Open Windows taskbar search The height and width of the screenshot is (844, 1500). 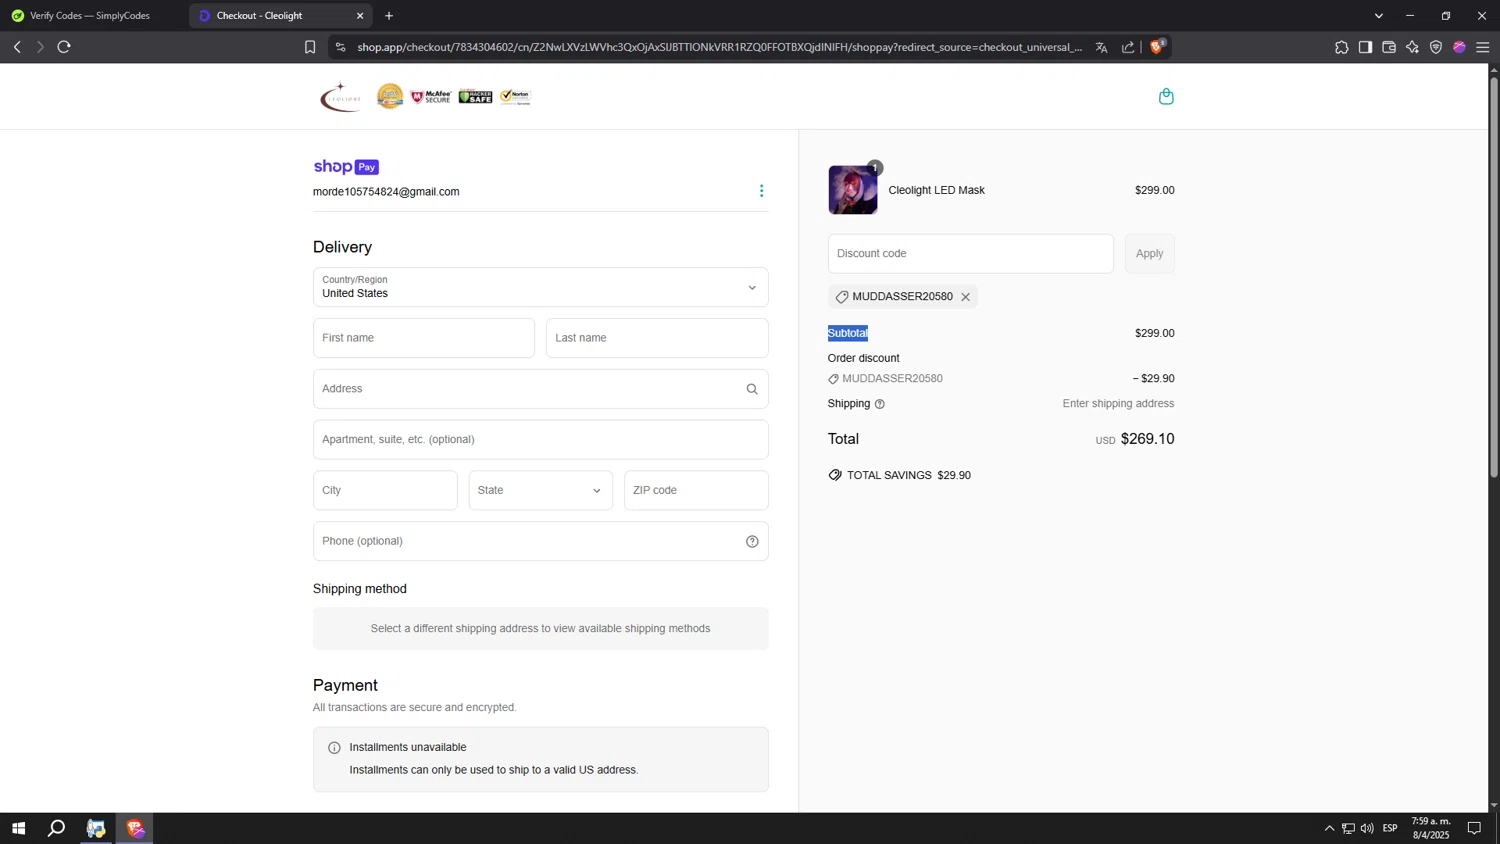coord(57,828)
